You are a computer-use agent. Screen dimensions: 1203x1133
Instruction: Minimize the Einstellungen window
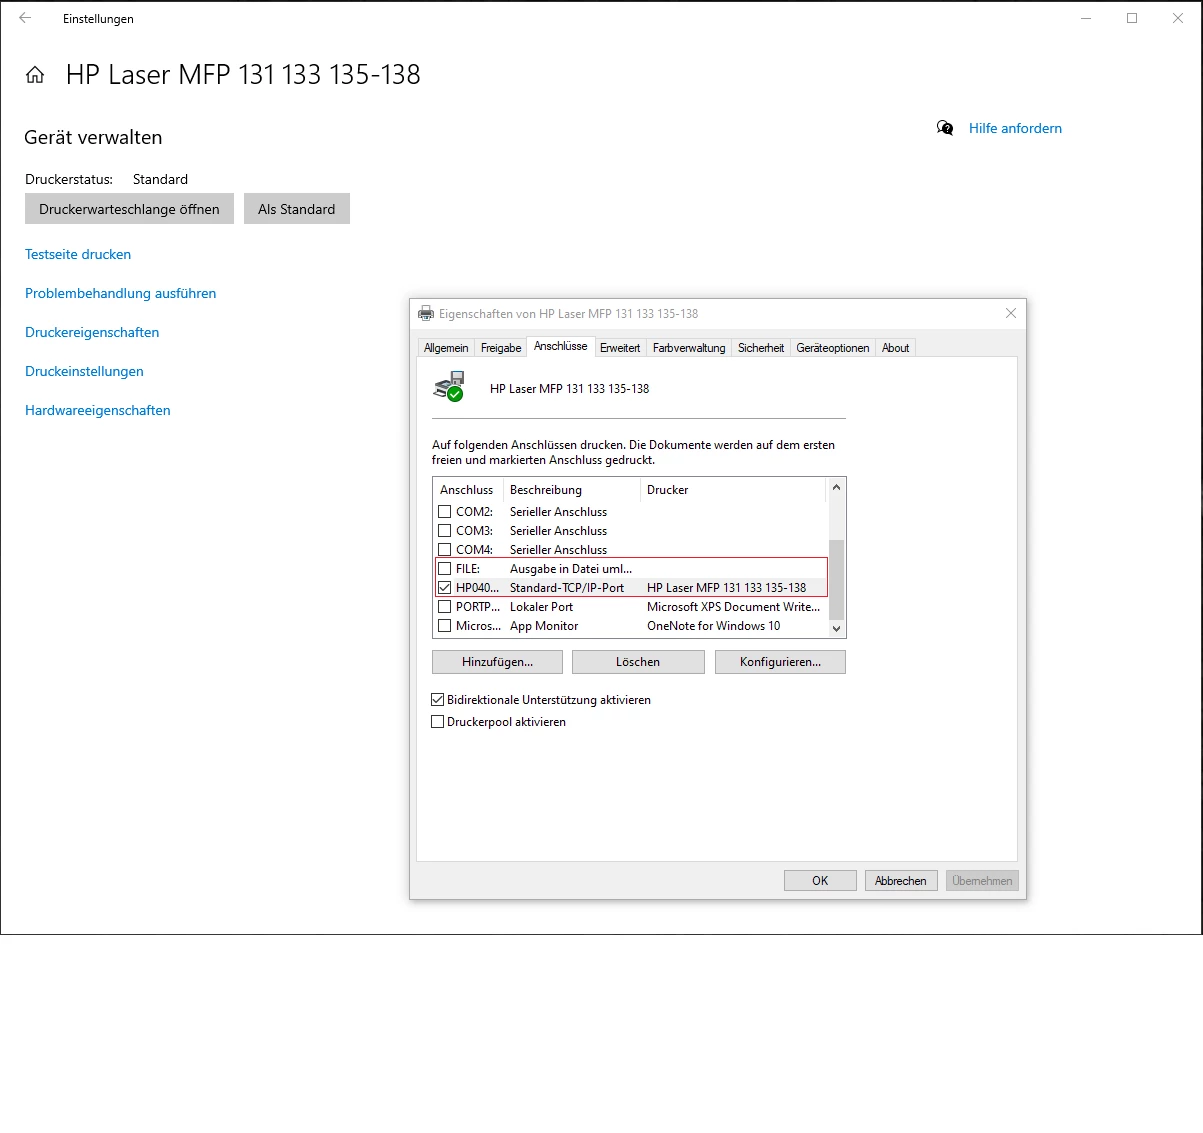pos(1086,18)
